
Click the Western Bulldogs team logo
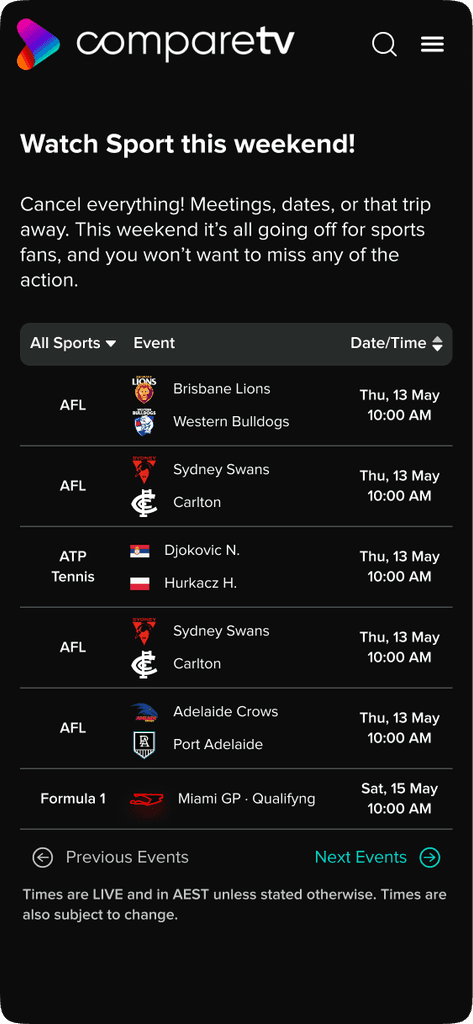[144, 422]
